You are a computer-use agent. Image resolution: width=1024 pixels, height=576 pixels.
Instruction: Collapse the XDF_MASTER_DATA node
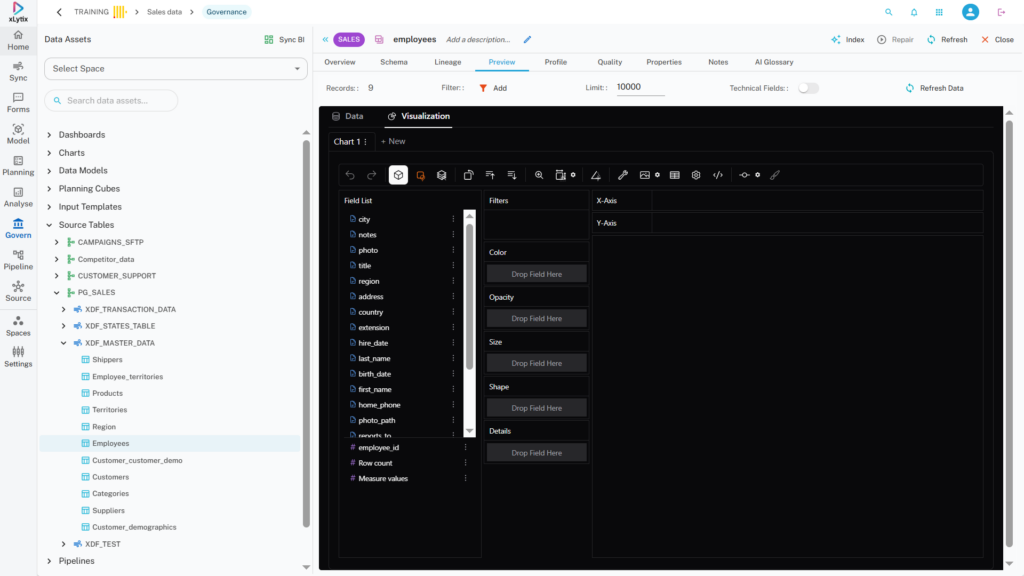click(x=64, y=343)
